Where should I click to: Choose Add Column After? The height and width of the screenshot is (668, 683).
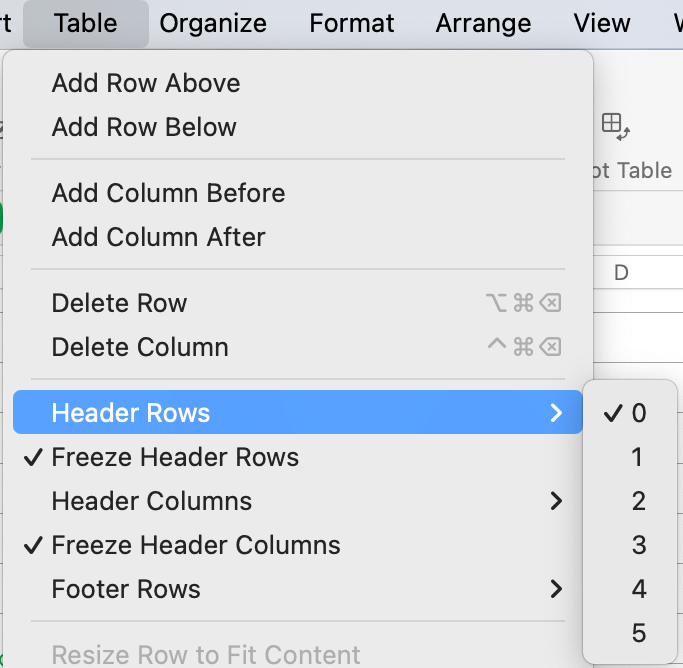pos(158,237)
